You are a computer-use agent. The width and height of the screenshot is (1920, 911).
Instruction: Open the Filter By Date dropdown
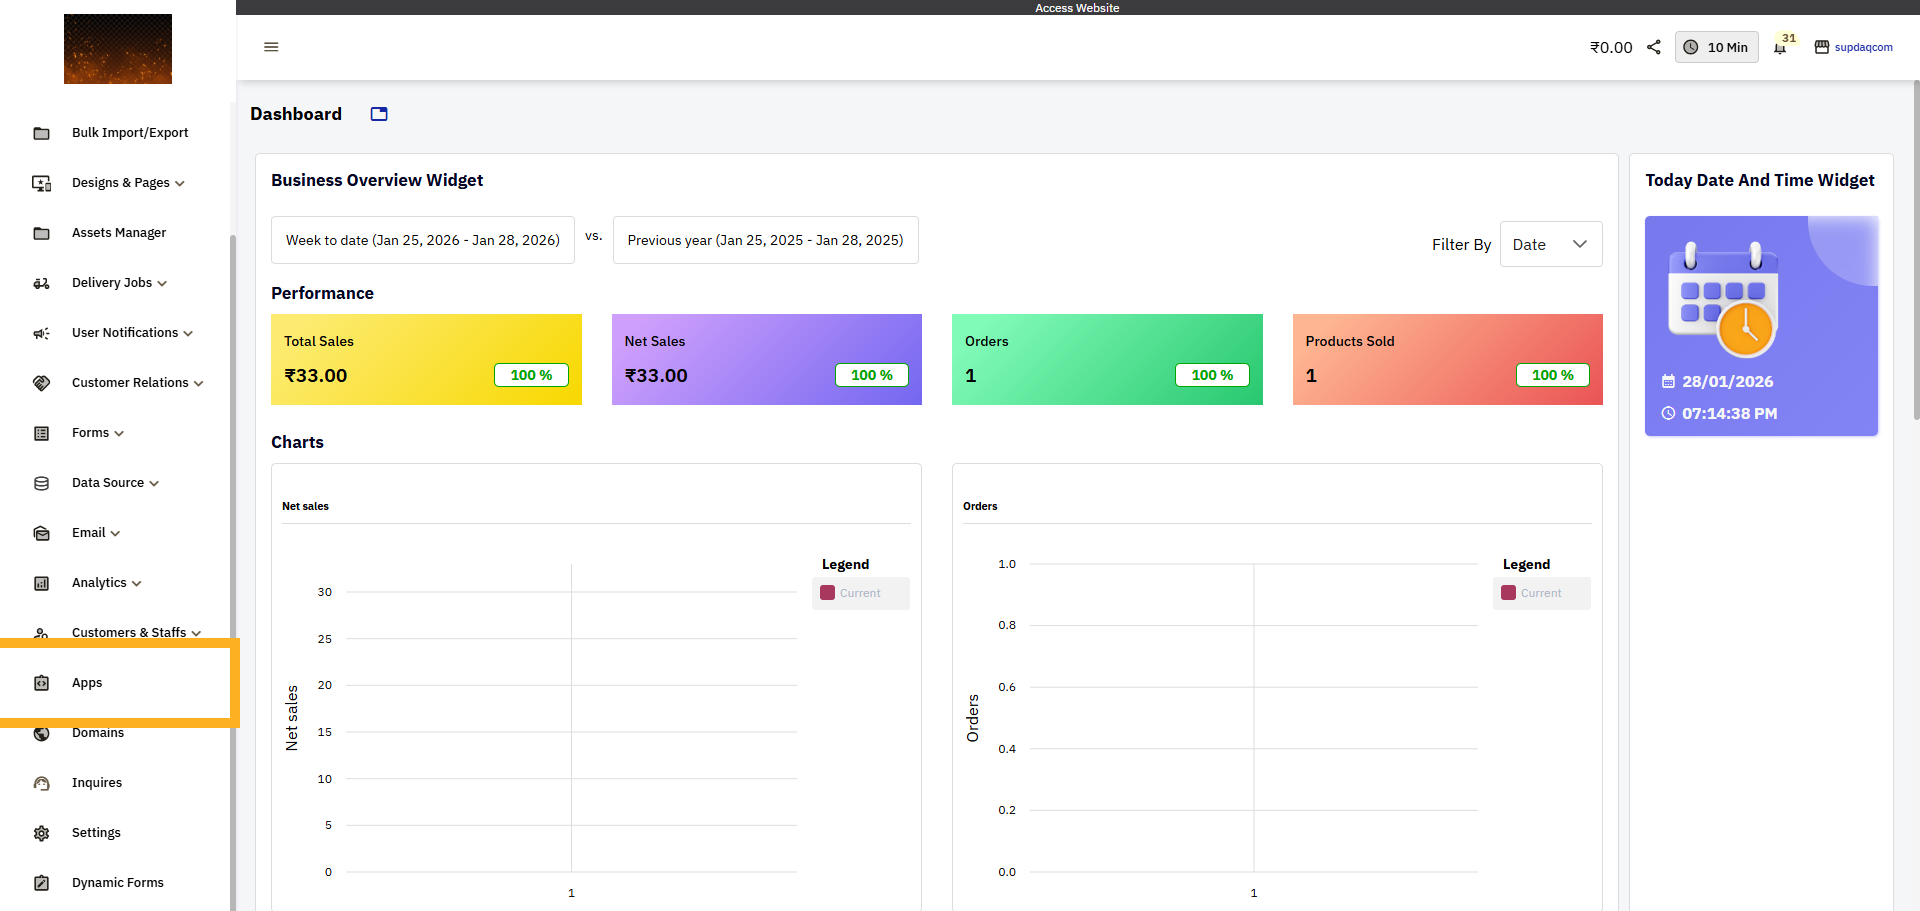coord(1551,244)
